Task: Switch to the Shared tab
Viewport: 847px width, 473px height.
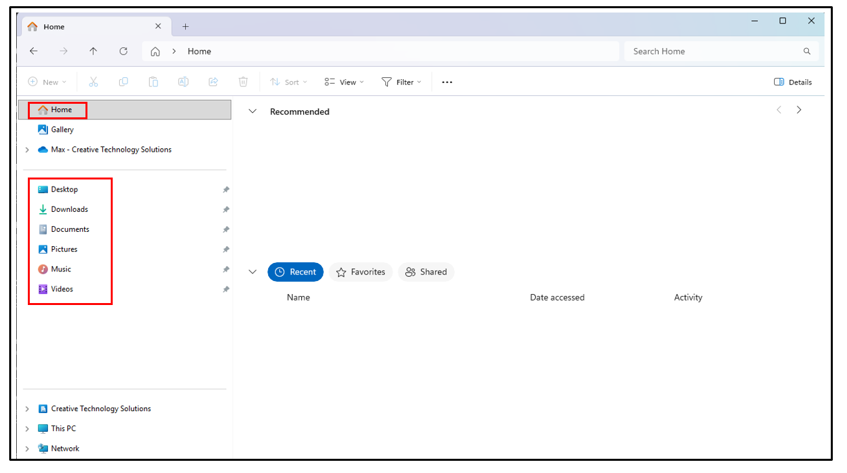Action: coord(426,272)
